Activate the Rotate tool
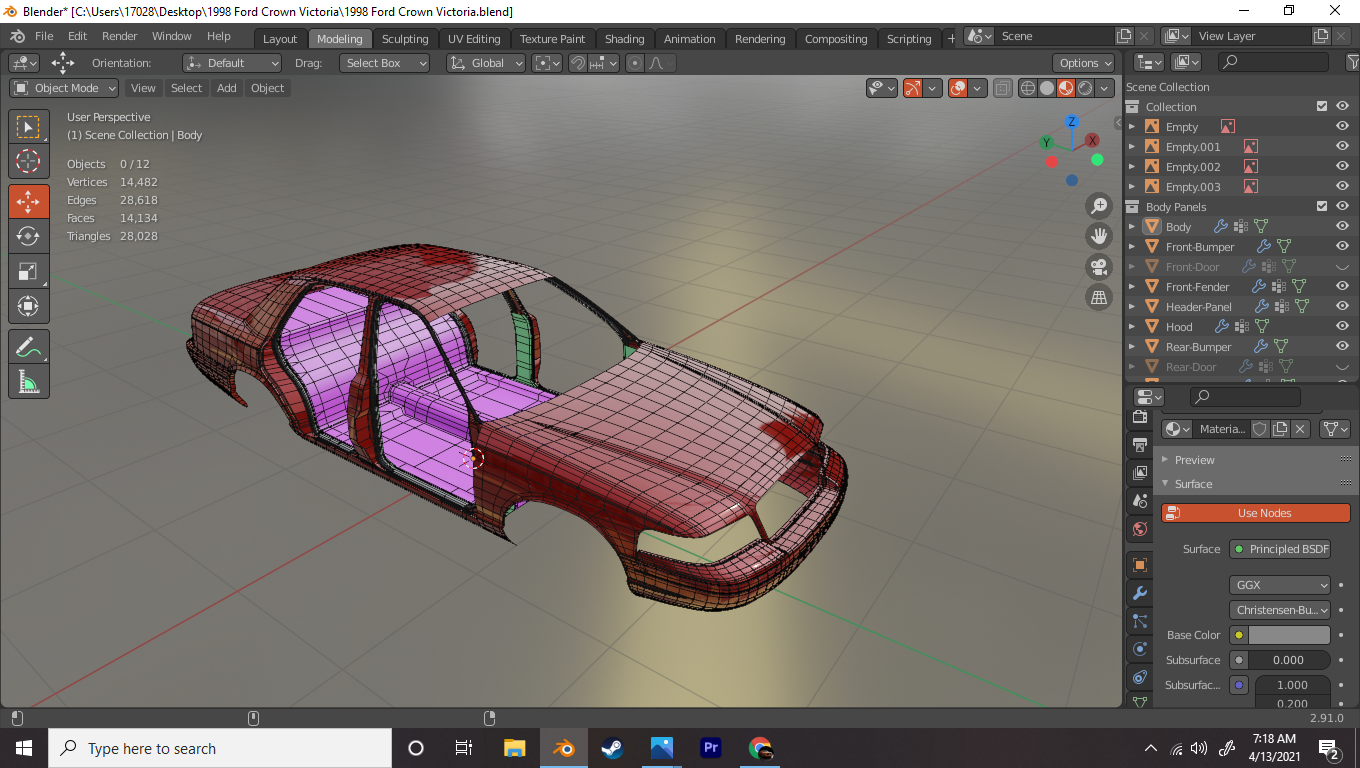The height and width of the screenshot is (768, 1360). tap(29, 236)
